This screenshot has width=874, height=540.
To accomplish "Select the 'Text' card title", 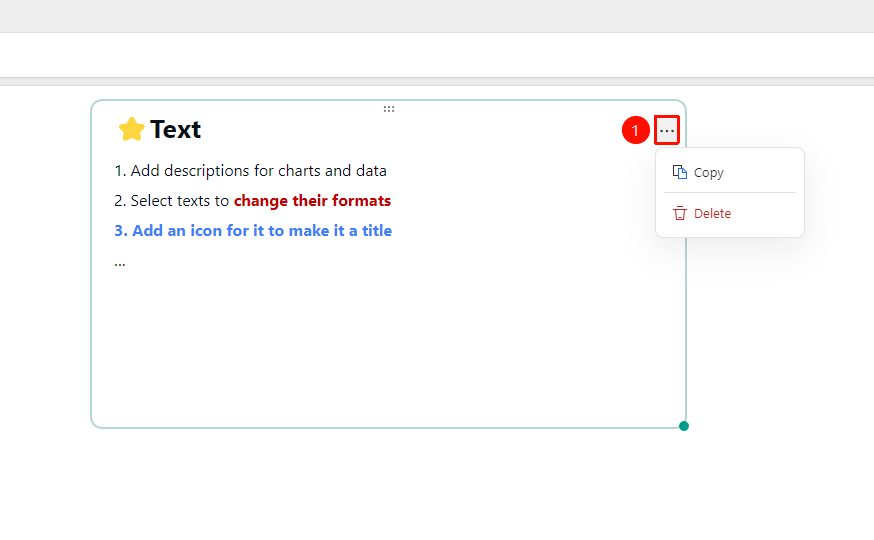I will tap(175, 129).
